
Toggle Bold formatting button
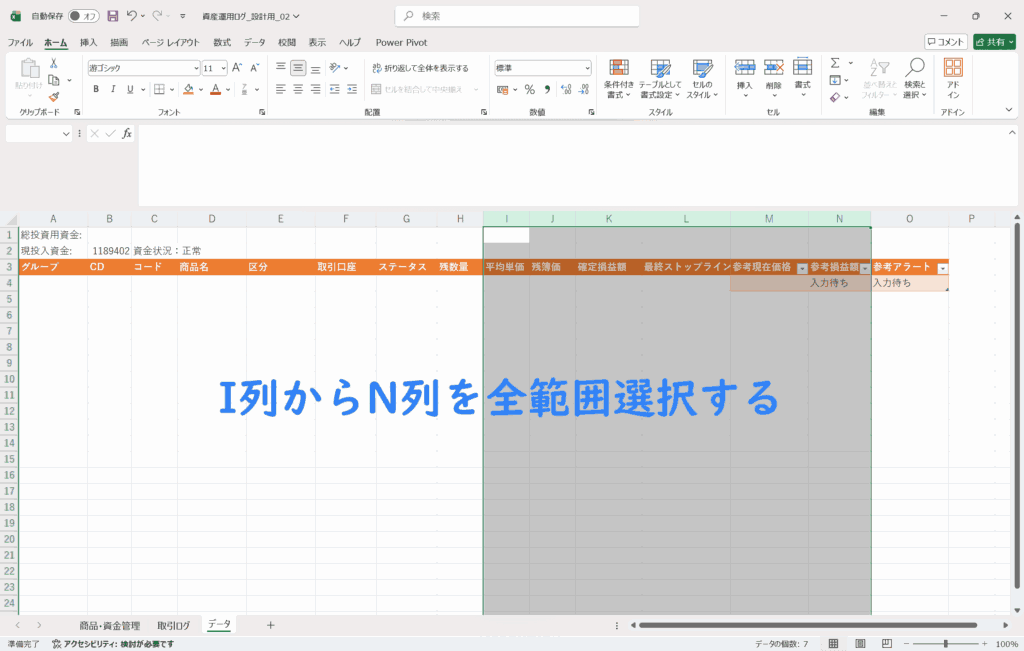[97, 89]
